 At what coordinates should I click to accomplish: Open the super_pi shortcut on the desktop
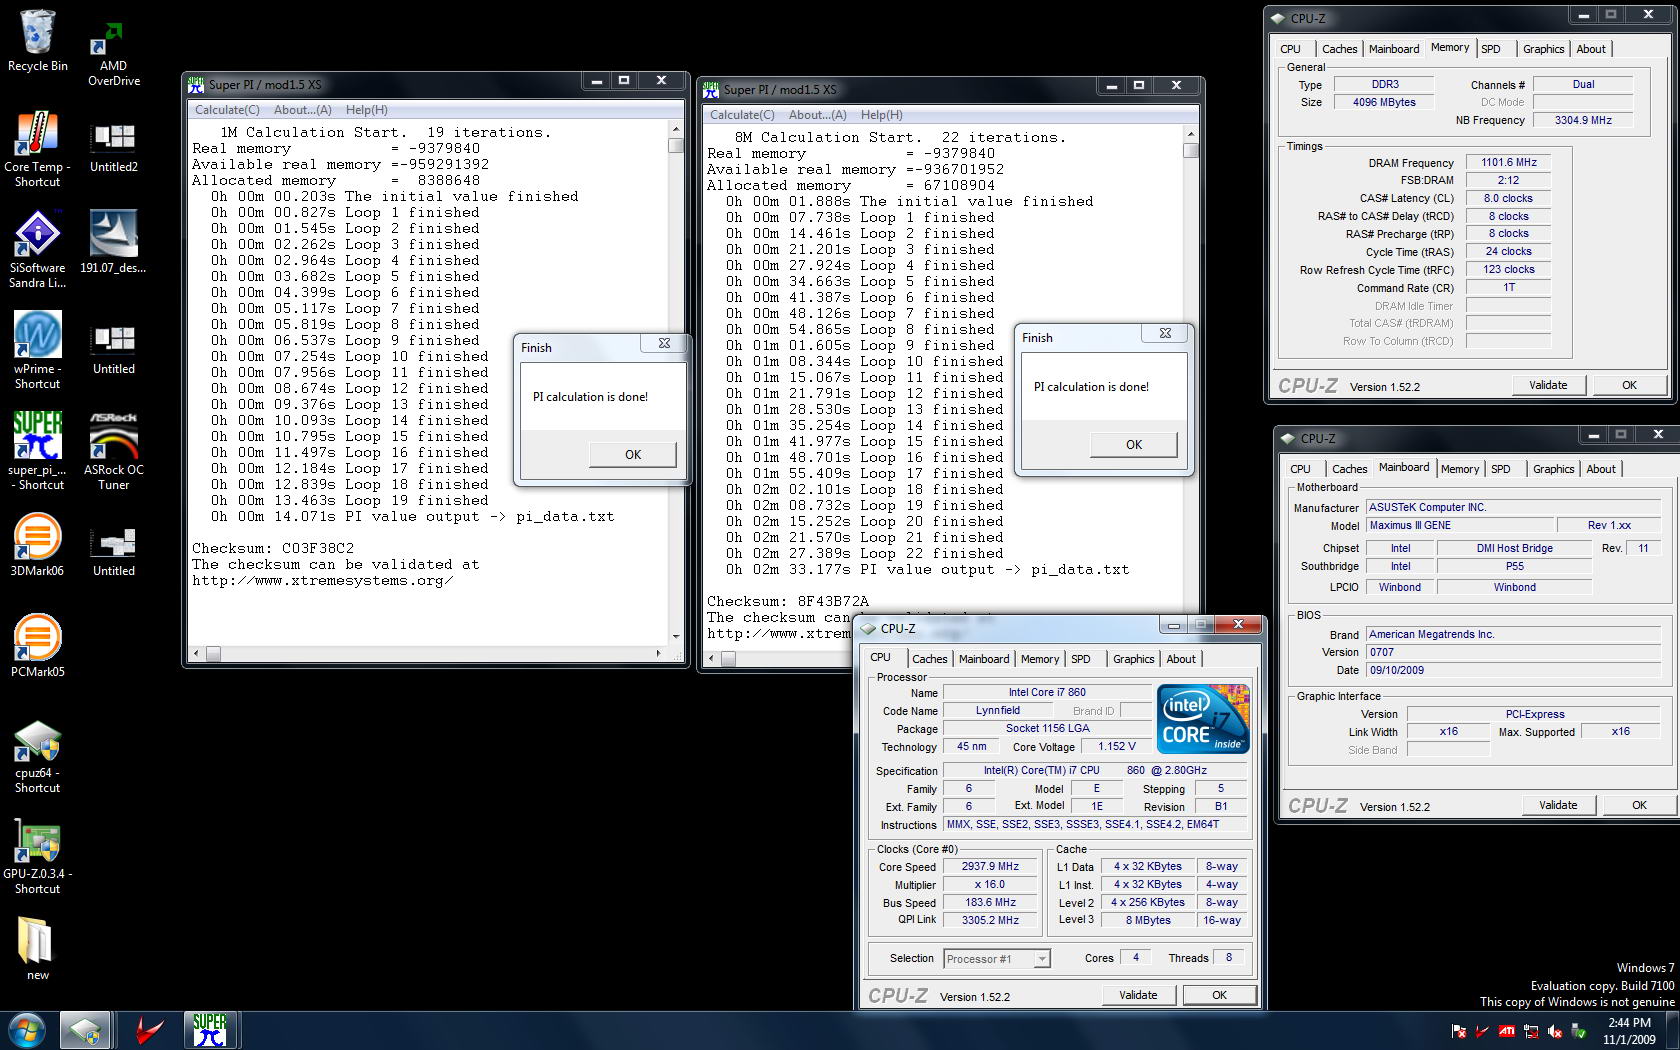coord(38,451)
